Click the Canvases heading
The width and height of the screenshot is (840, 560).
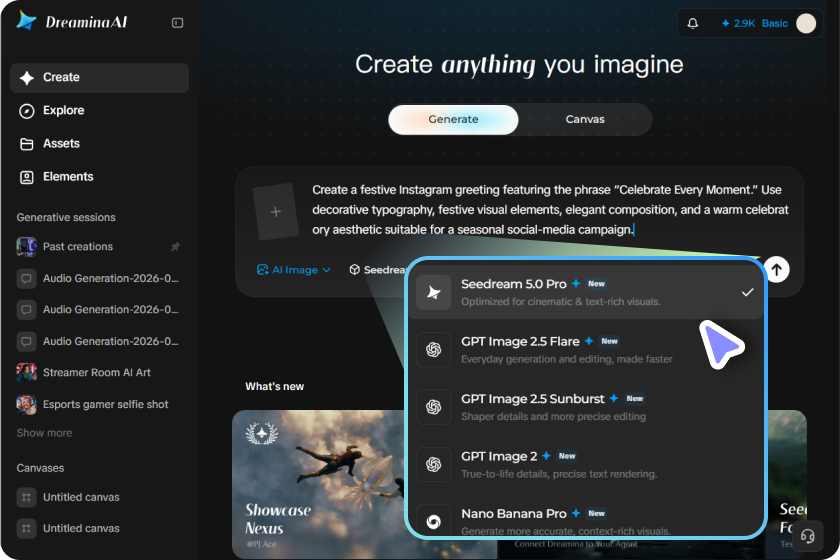tap(40, 468)
